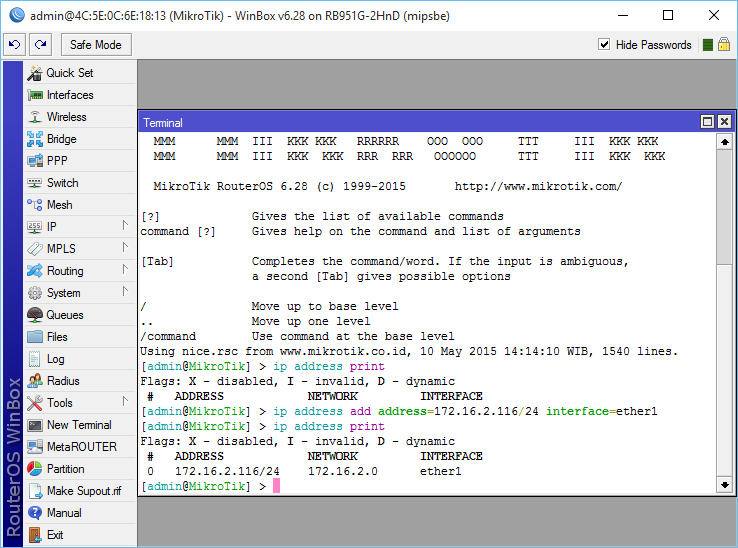
Task: Click the terminal vertical scrollbar thumb
Action: [x=725, y=207]
